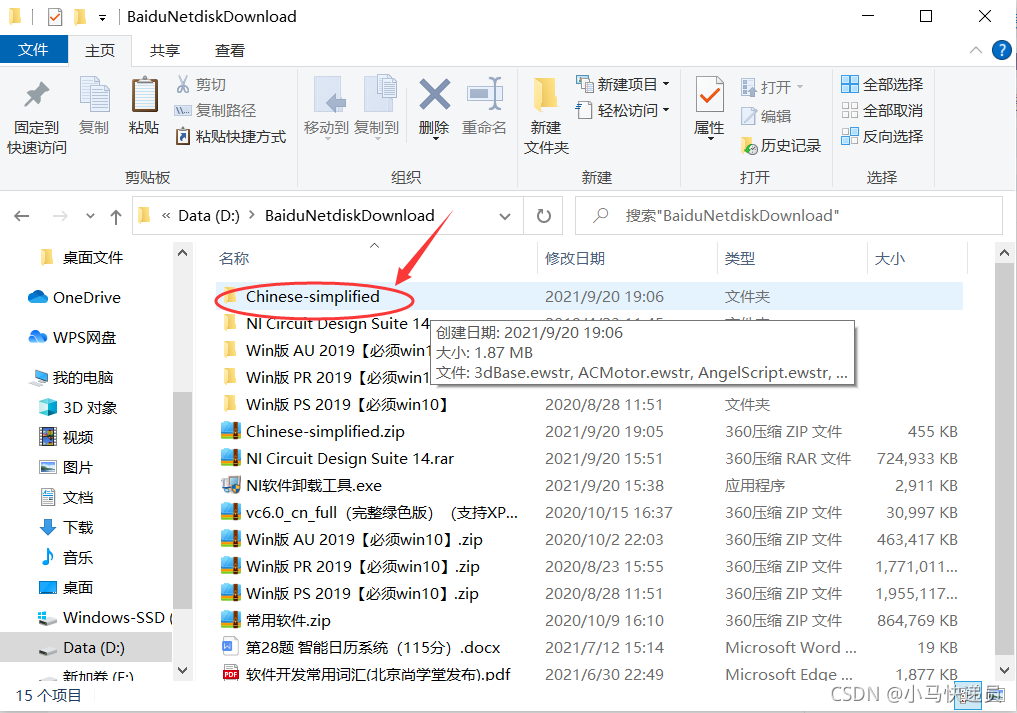Click Select none (全部取消)

pos(882,110)
